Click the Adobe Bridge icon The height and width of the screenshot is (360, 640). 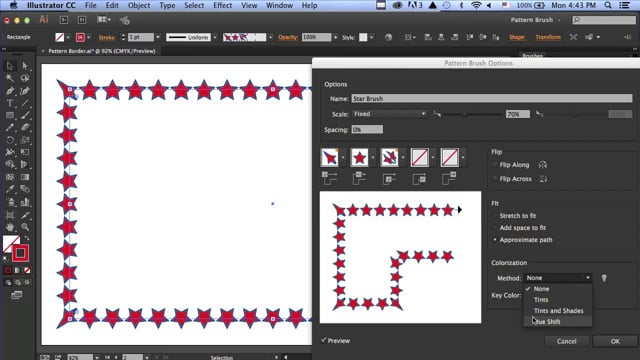click(x=64, y=20)
